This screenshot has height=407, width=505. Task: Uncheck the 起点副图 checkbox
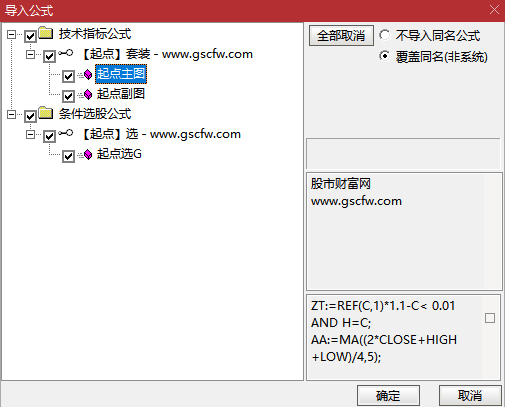pyautogui.click(x=68, y=96)
